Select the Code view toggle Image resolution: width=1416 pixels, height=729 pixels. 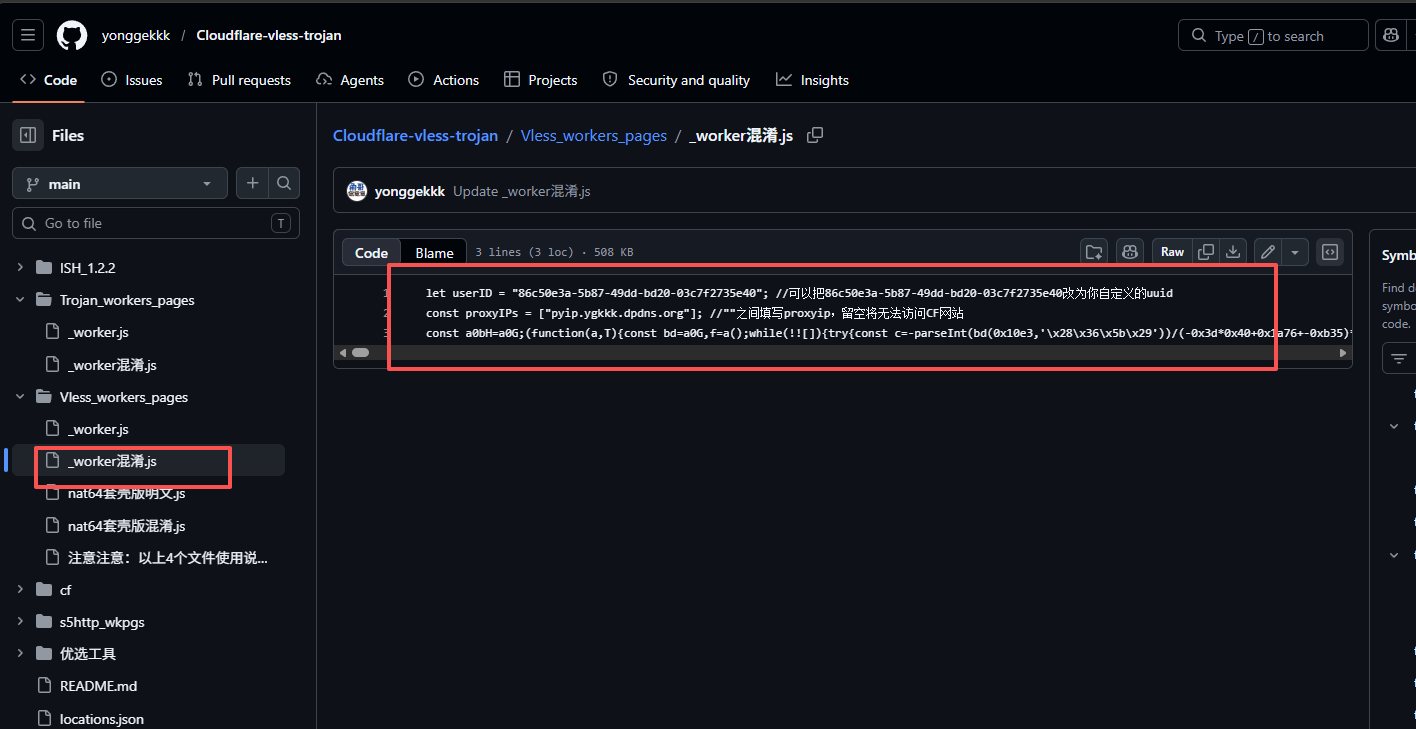tap(371, 253)
